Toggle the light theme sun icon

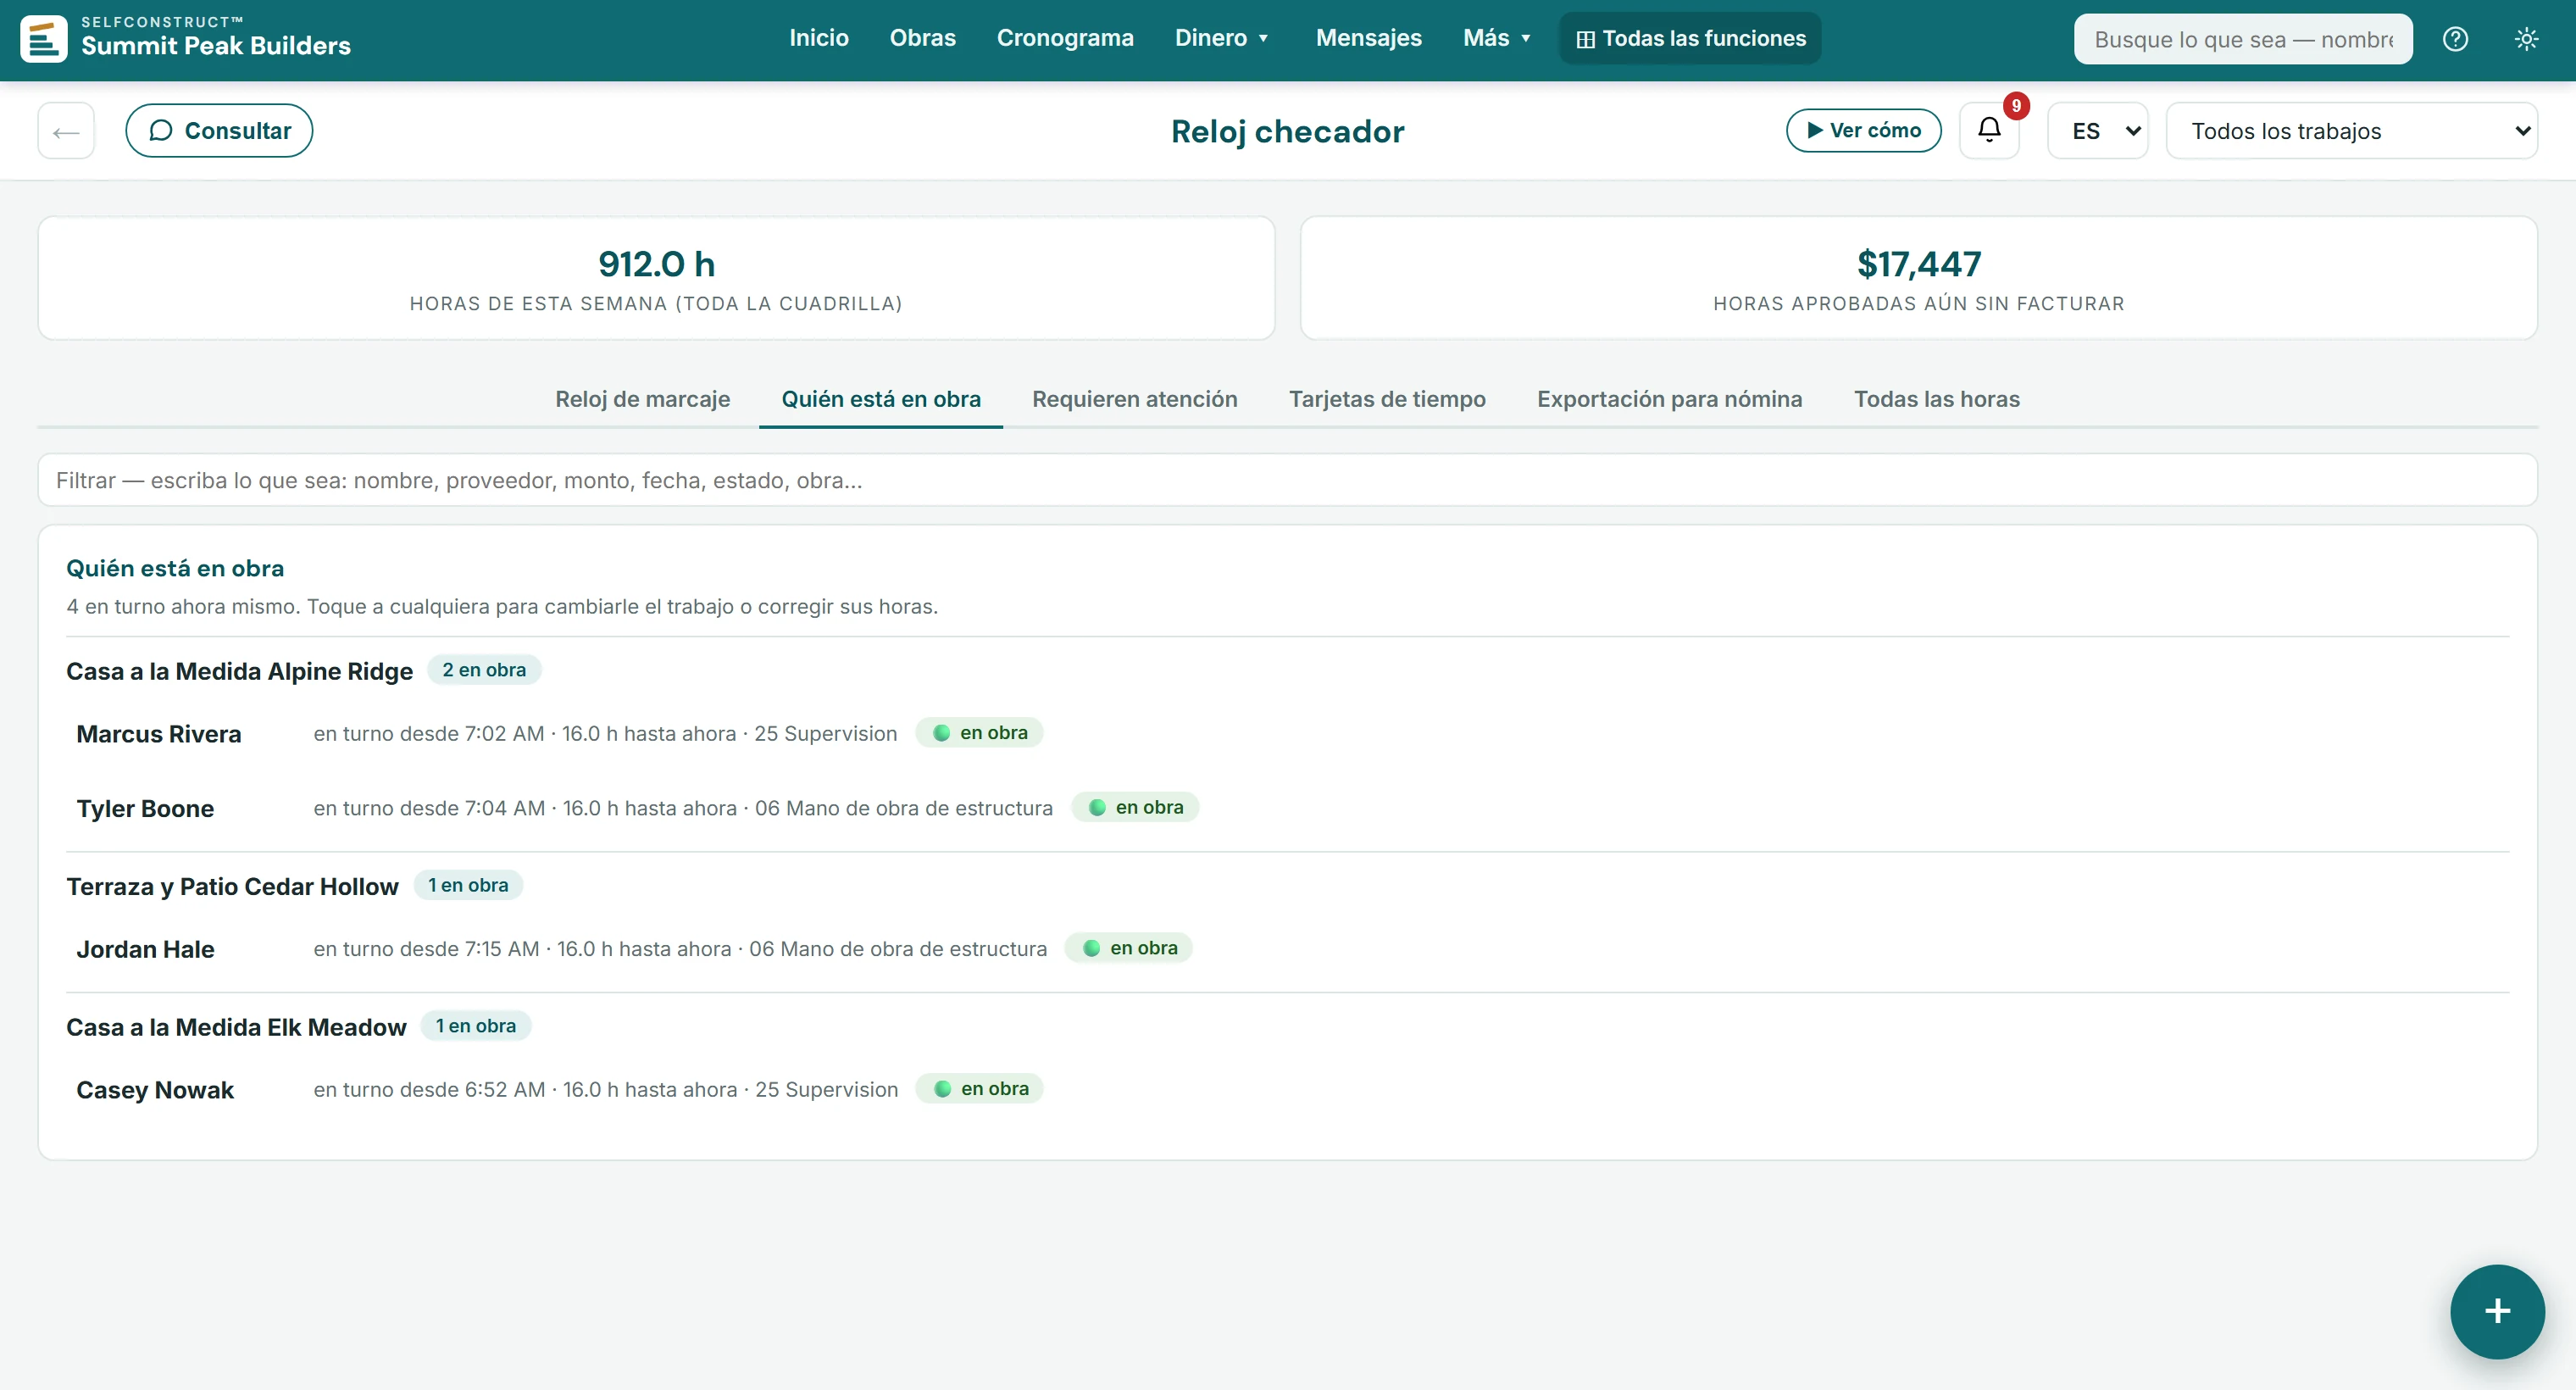click(2526, 39)
